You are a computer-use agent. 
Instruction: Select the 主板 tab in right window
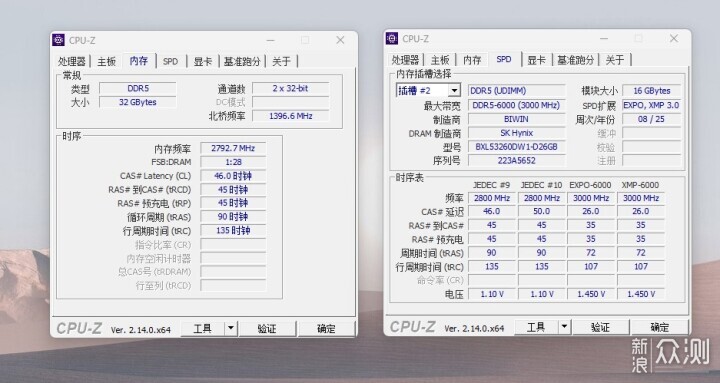pyautogui.click(x=440, y=60)
